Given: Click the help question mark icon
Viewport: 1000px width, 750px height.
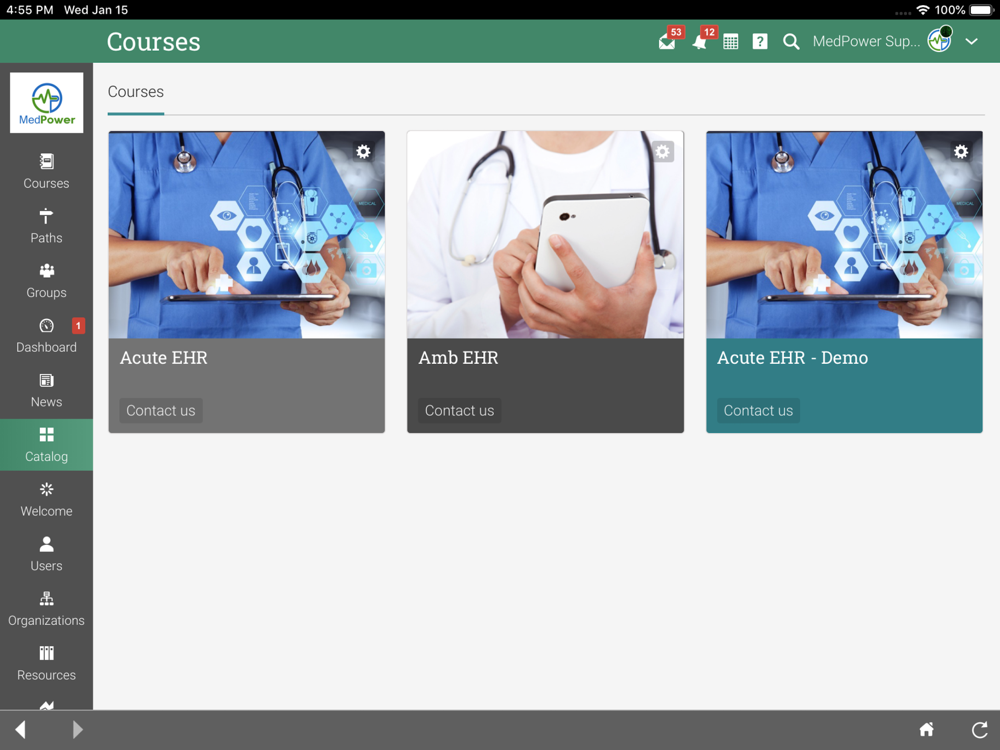Looking at the screenshot, I should point(760,42).
